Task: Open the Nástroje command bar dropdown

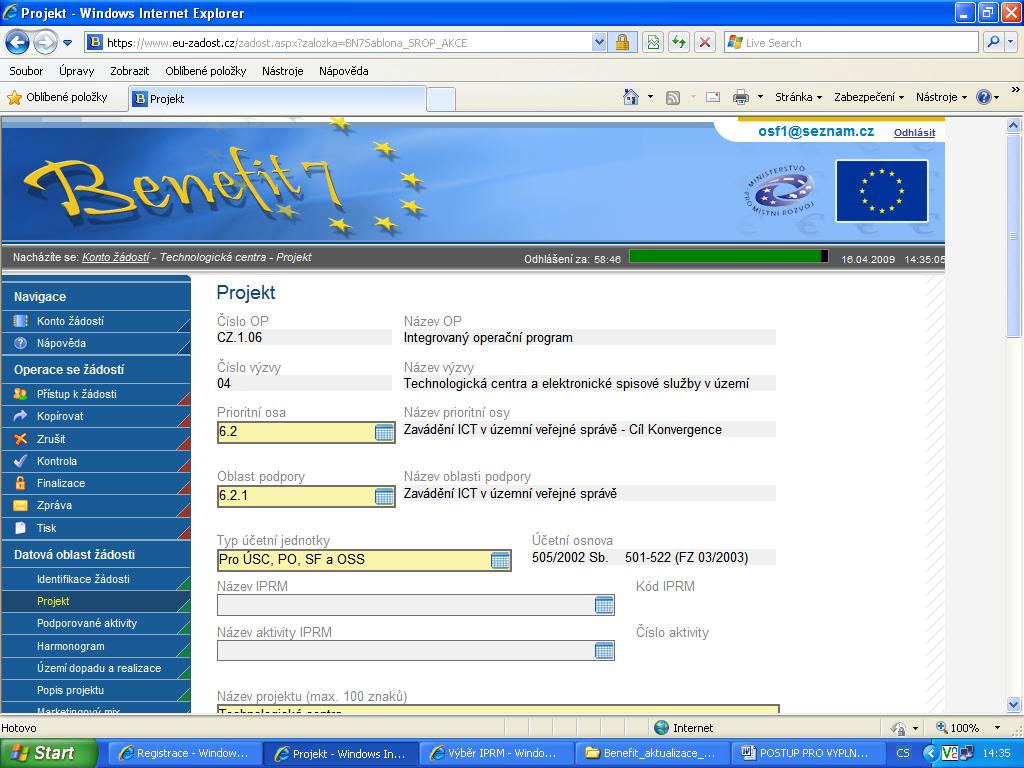Action: coord(940,97)
